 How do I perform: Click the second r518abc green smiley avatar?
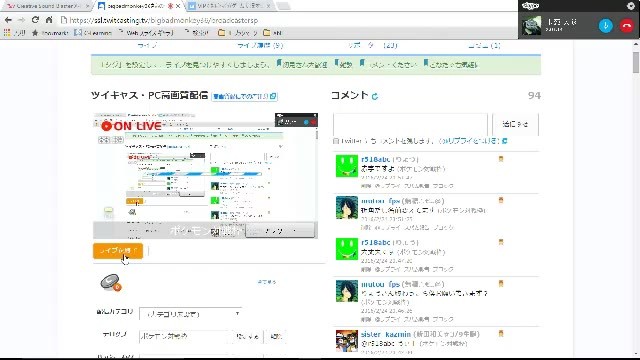click(347, 249)
